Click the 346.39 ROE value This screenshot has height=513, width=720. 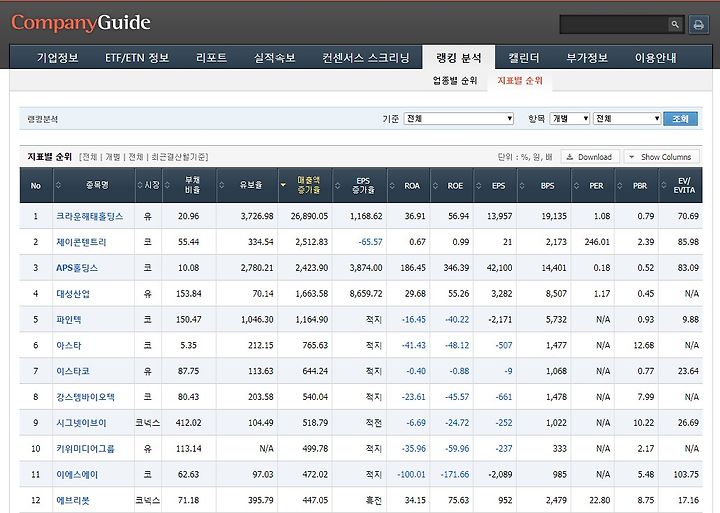[456, 268]
